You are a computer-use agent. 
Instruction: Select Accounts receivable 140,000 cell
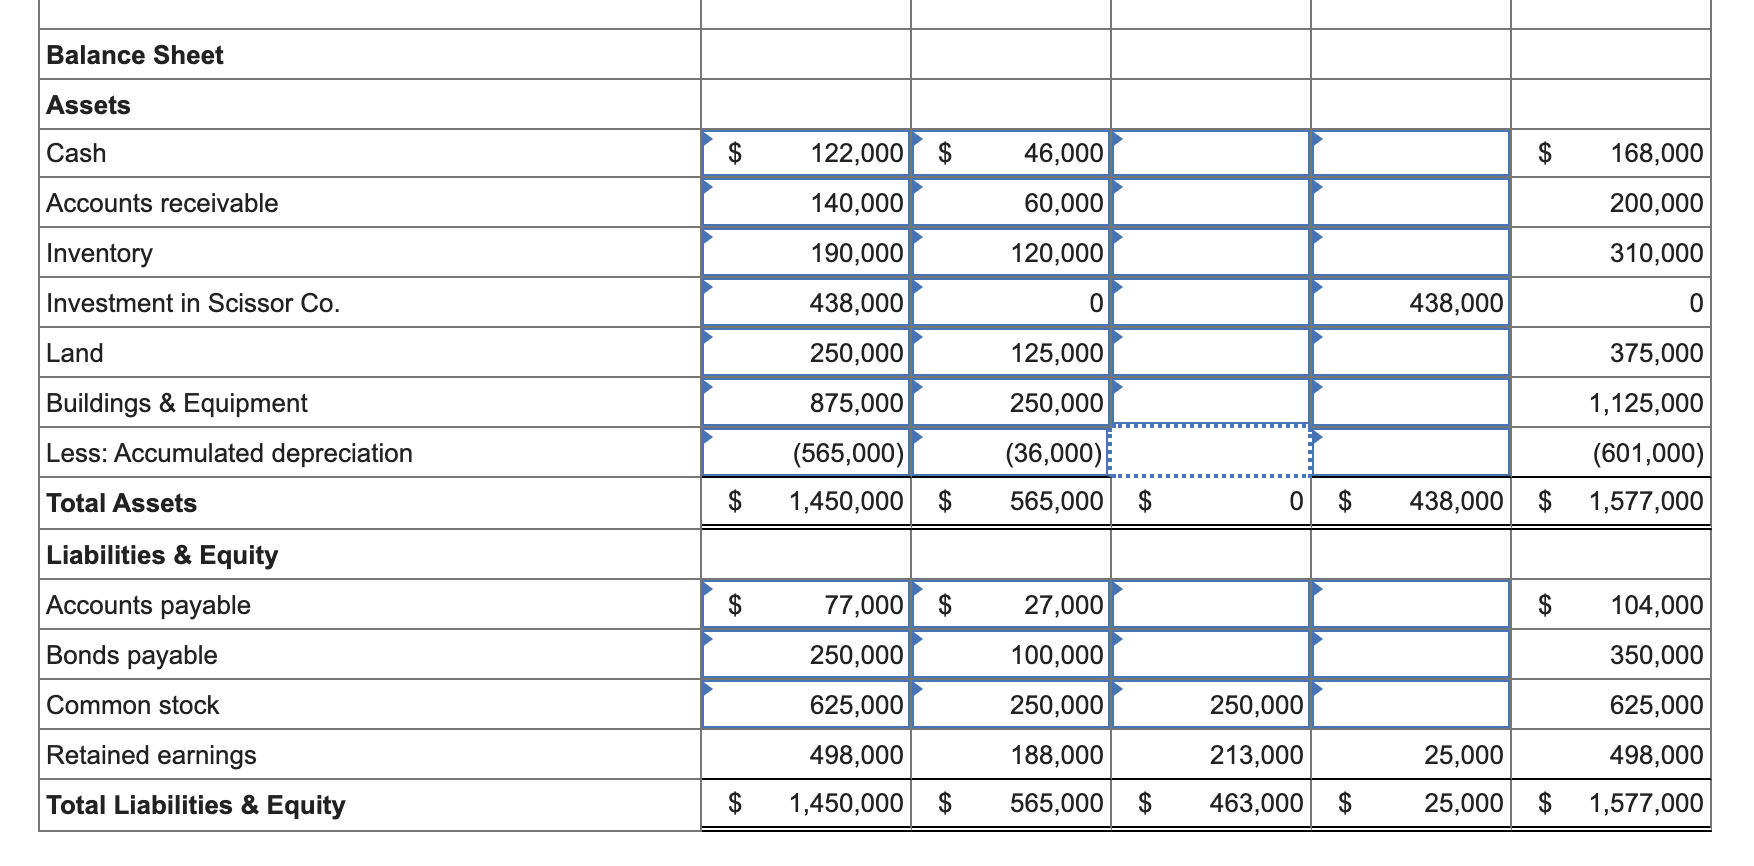pyautogui.click(x=806, y=203)
